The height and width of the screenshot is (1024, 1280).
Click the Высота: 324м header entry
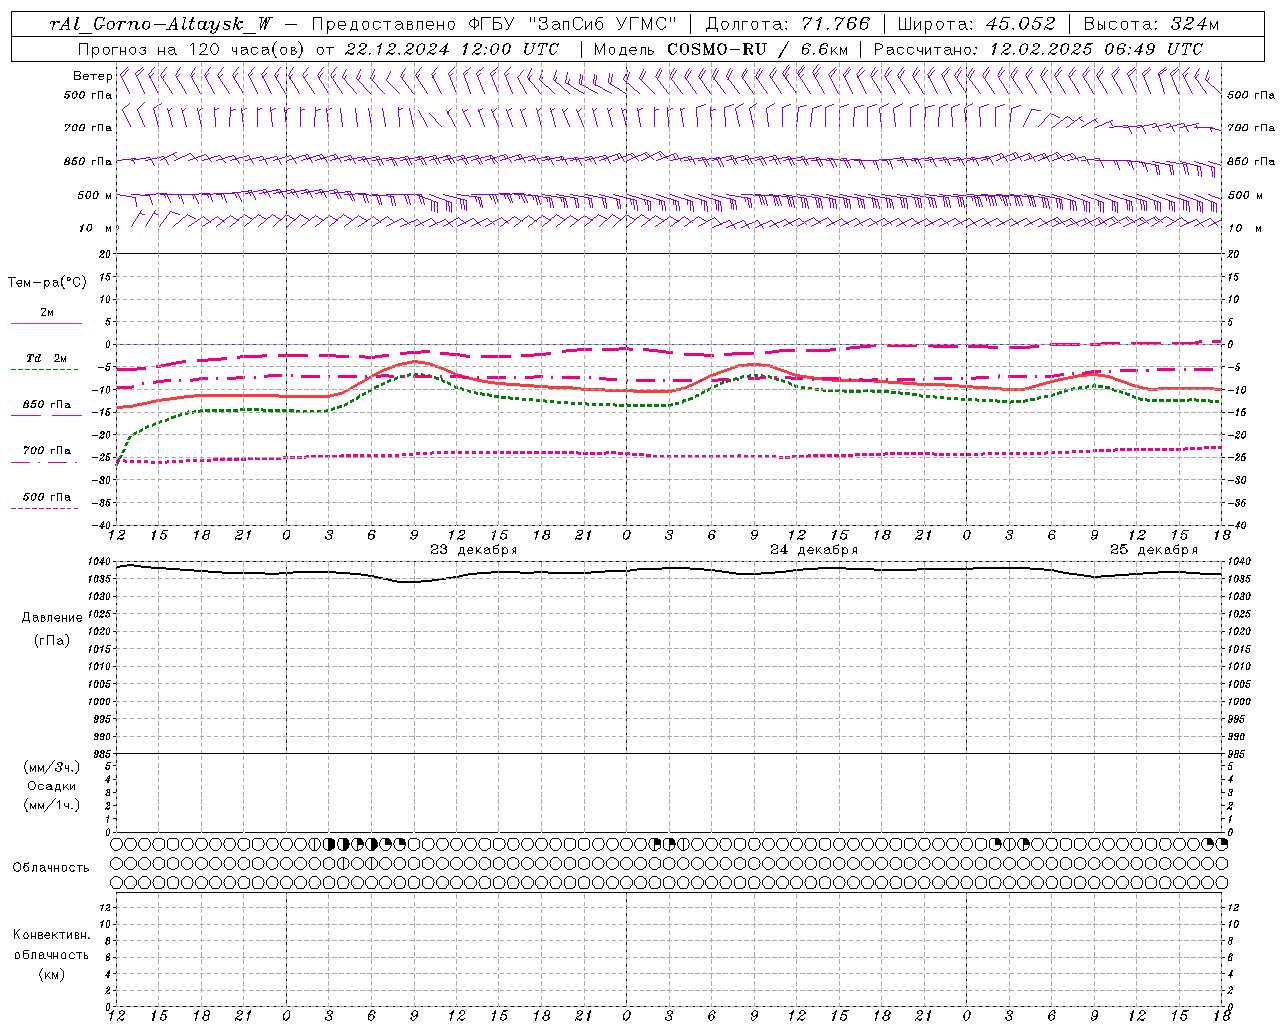coord(1152,25)
